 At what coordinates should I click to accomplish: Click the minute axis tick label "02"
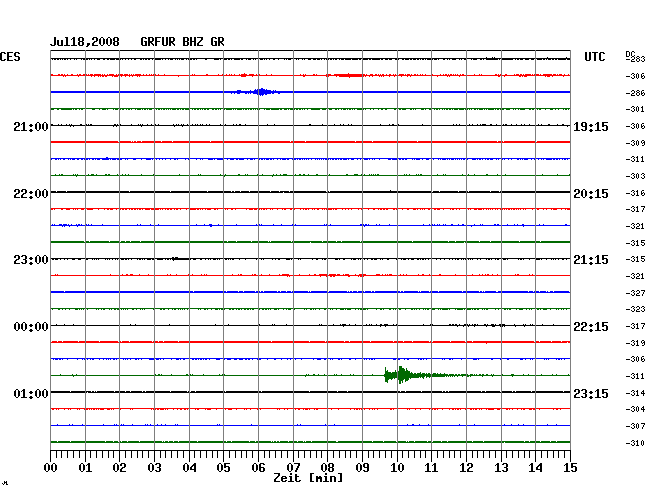(x=119, y=468)
